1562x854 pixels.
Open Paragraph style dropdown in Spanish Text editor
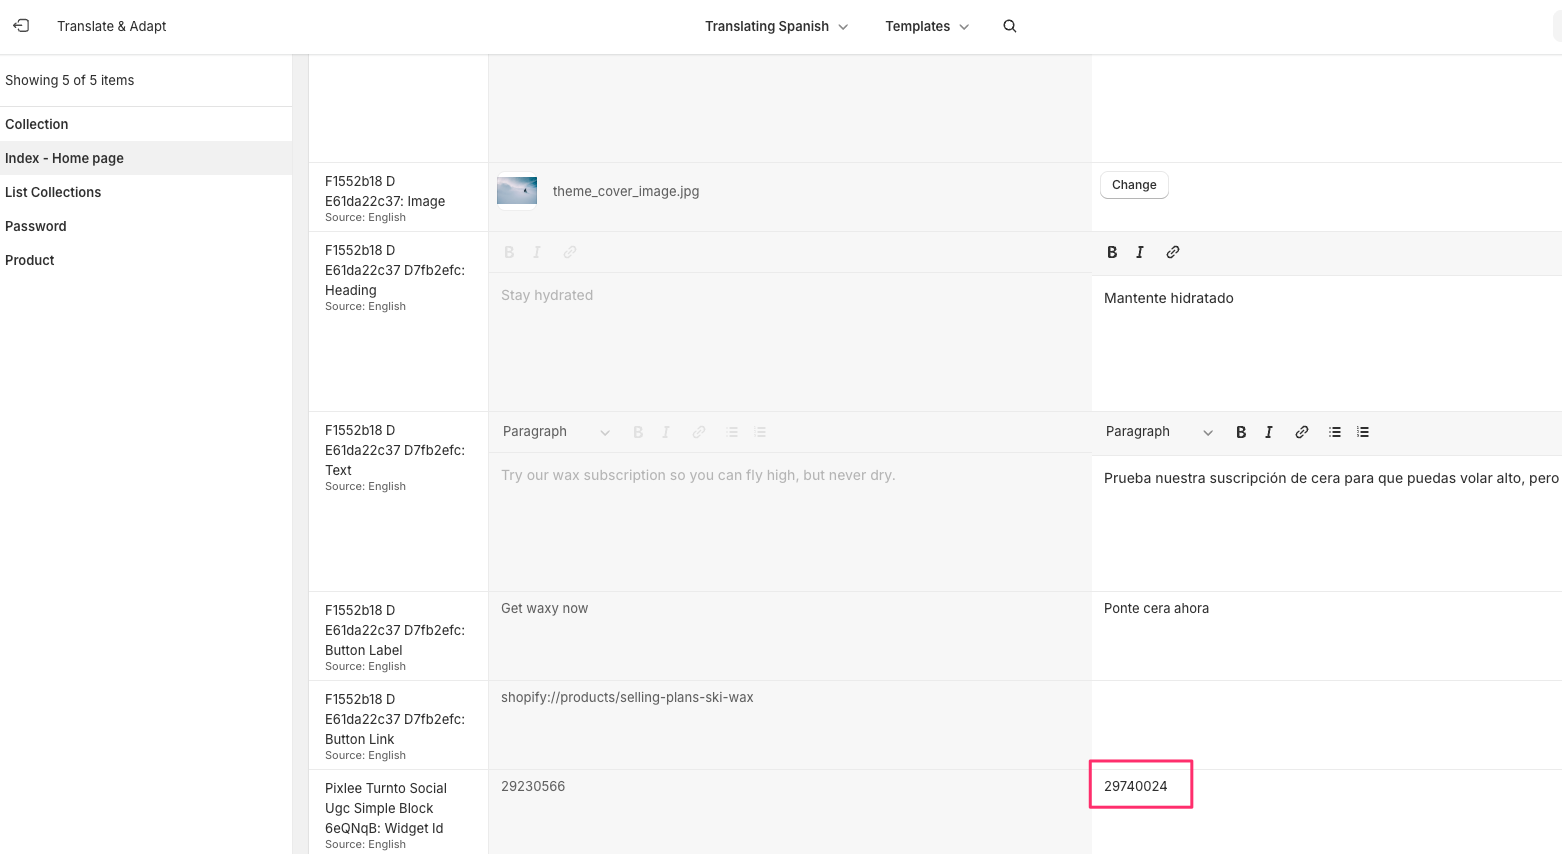1159,432
